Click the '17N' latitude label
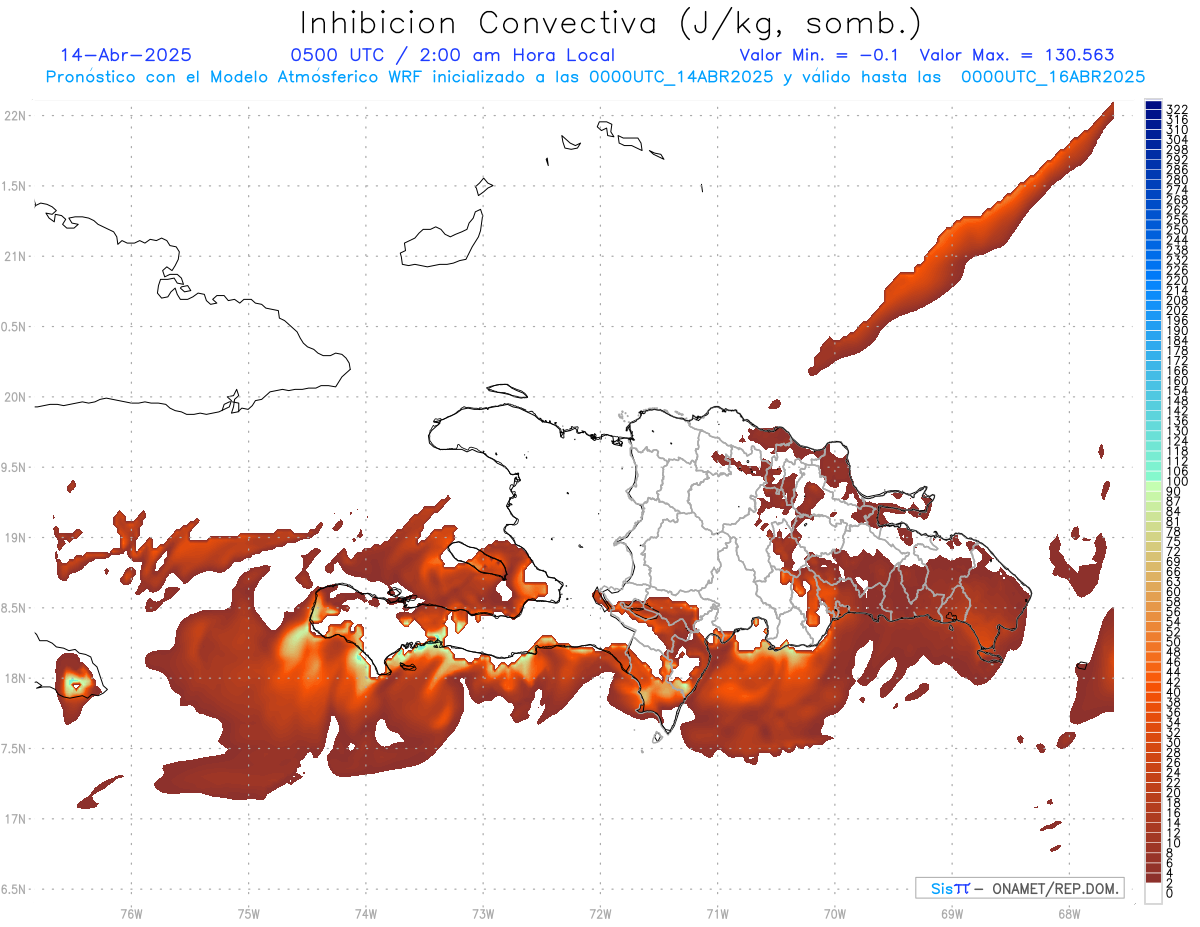The width and height of the screenshot is (1200, 927). tap(15, 819)
